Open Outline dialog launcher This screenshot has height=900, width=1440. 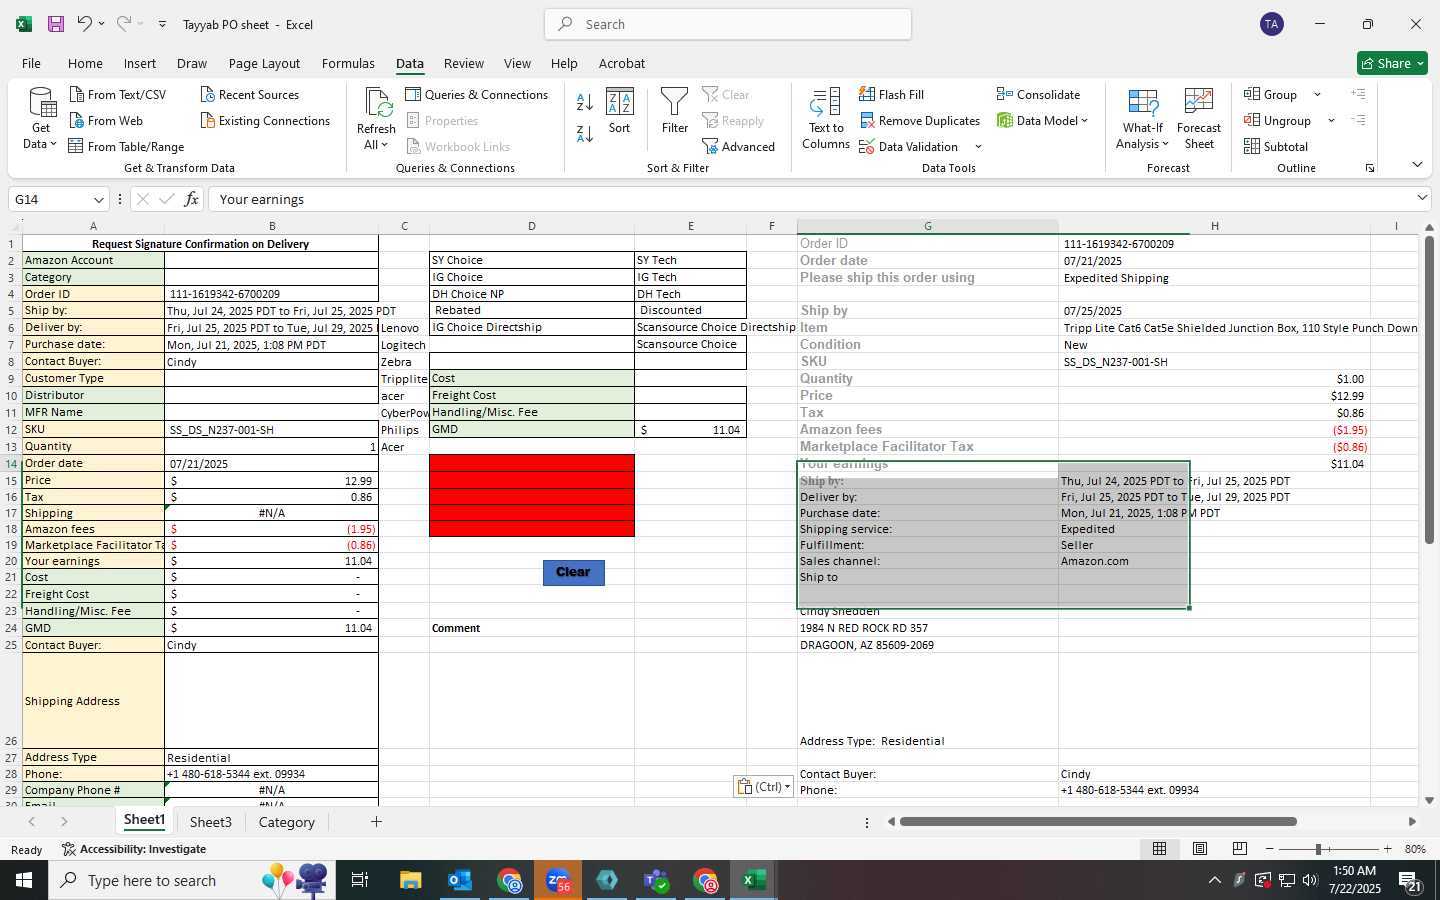pos(1370,168)
